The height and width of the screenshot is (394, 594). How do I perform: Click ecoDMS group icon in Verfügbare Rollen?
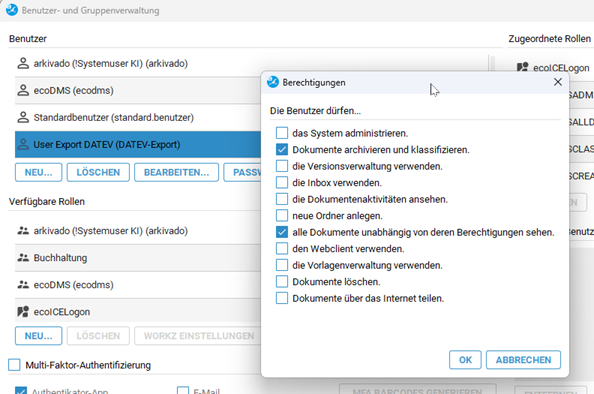[x=23, y=285]
